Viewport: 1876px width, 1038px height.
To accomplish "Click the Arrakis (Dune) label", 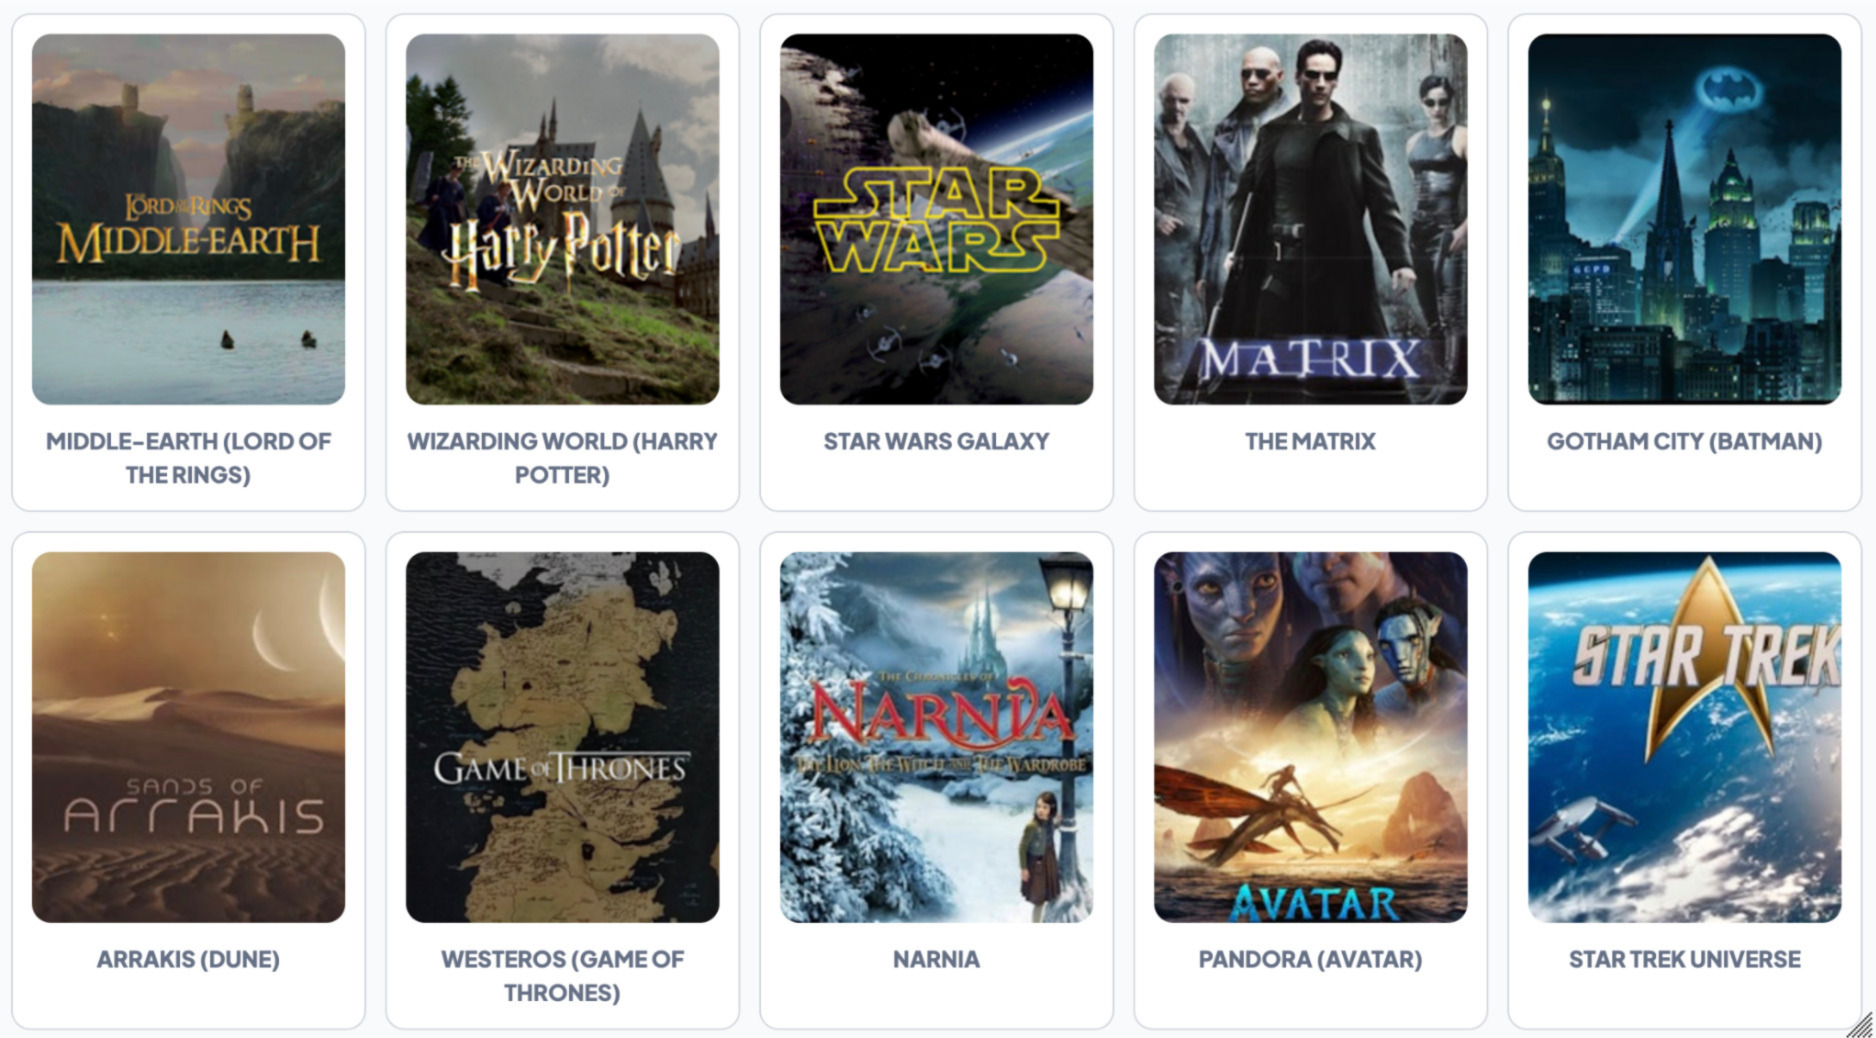I will [188, 959].
